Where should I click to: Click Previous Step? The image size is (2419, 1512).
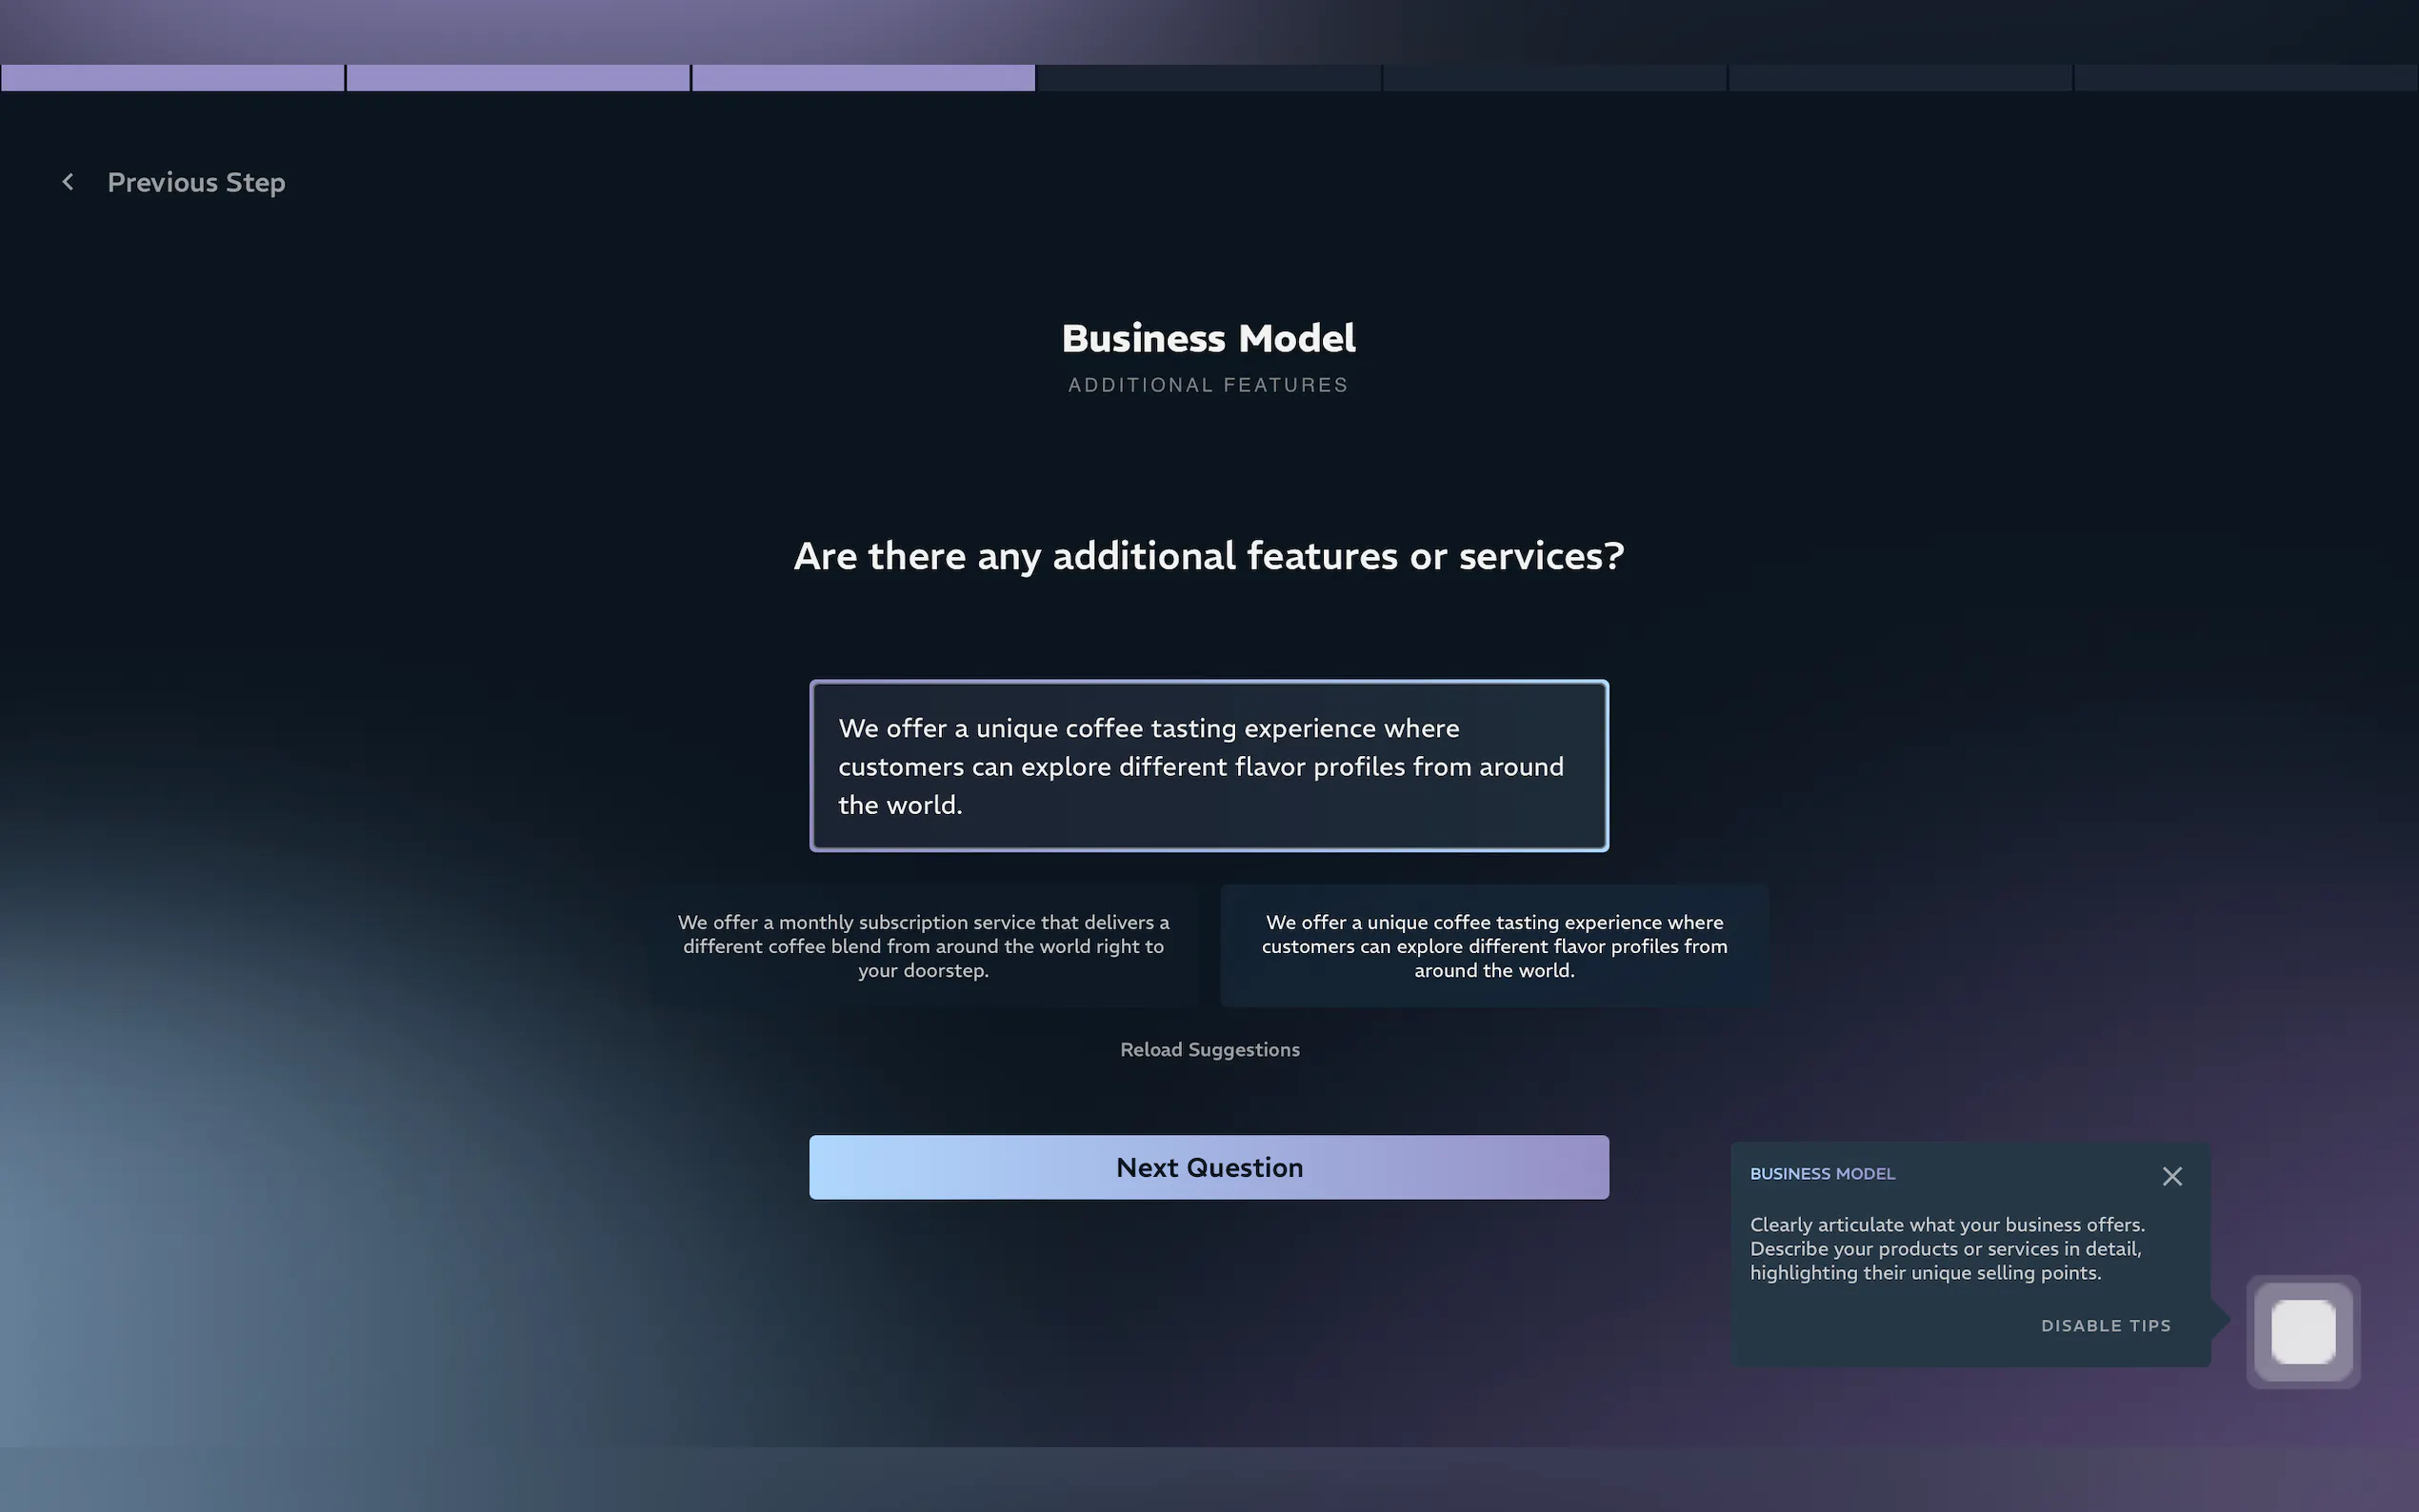(196, 182)
